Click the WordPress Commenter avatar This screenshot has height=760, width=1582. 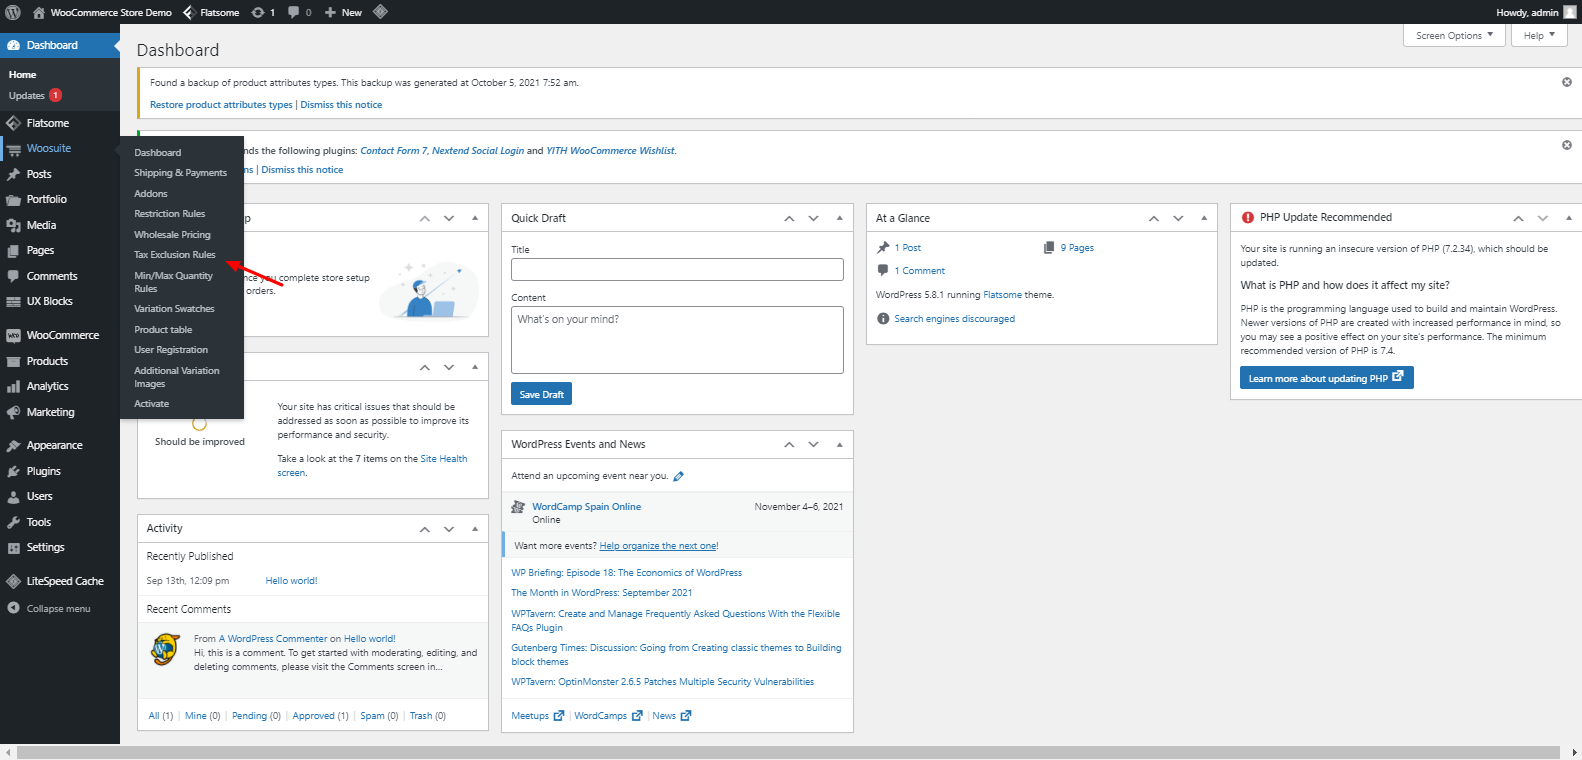click(165, 649)
